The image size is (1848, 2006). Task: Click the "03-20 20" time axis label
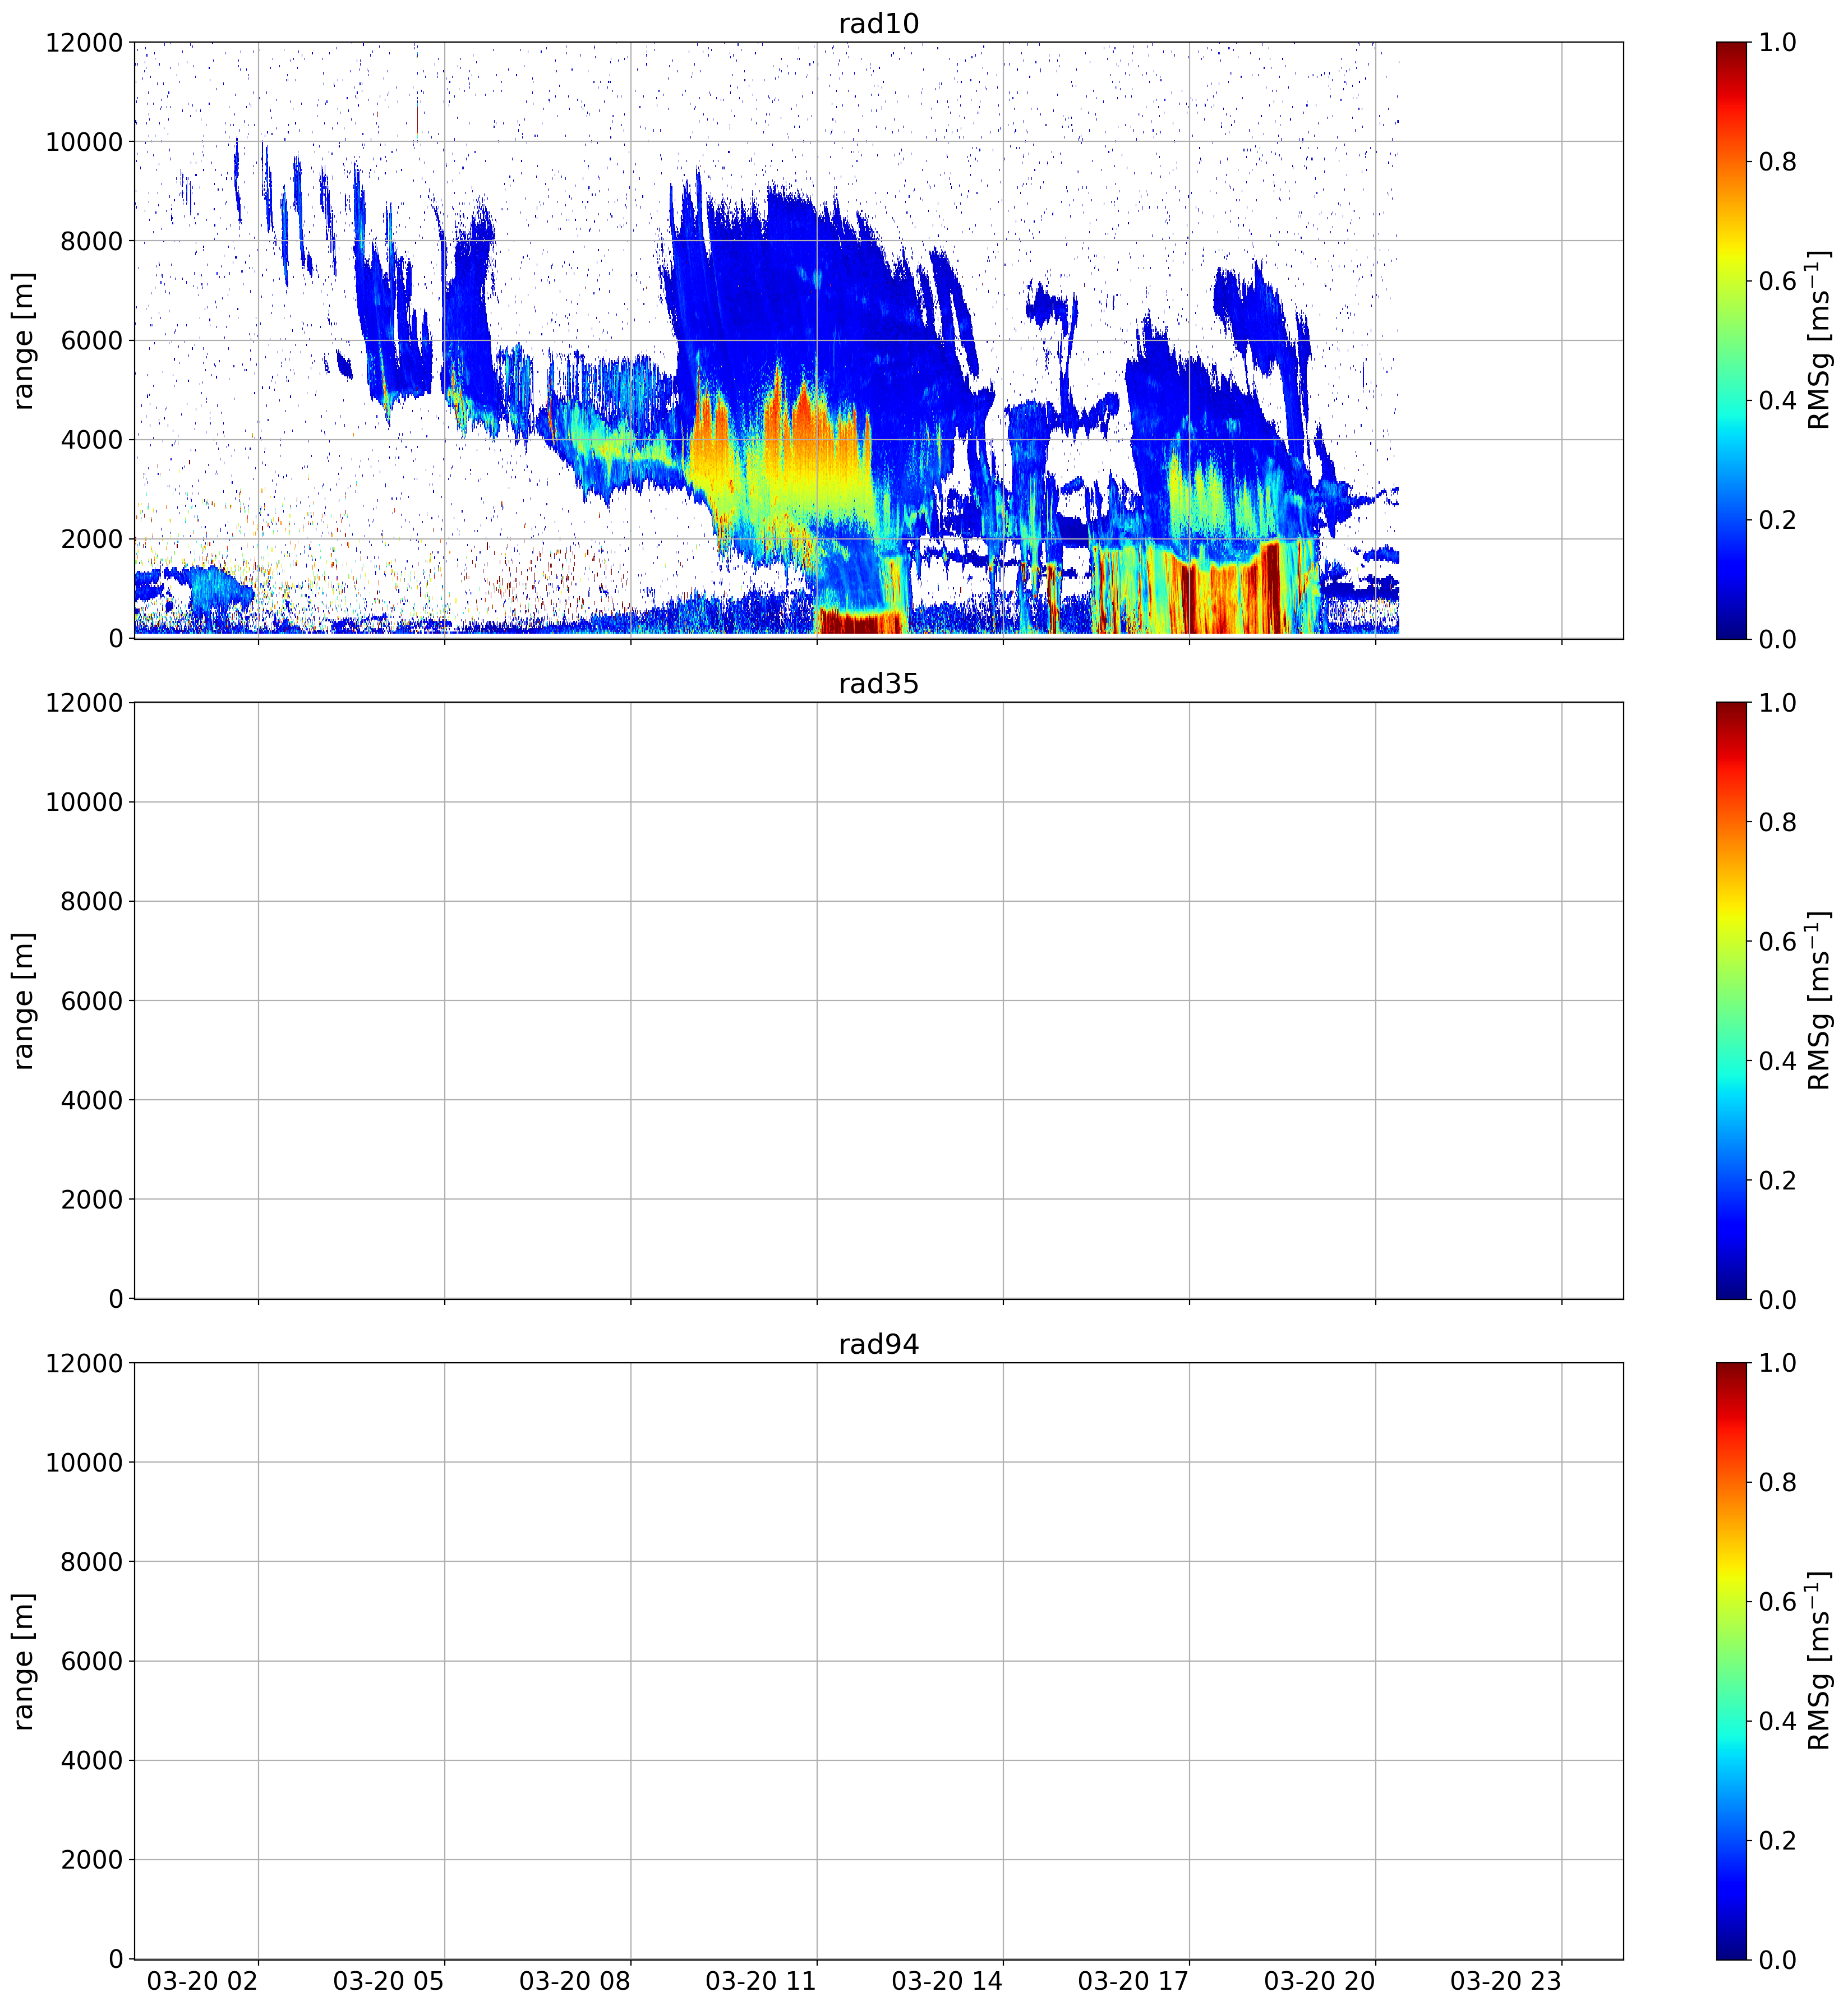1320,1981
